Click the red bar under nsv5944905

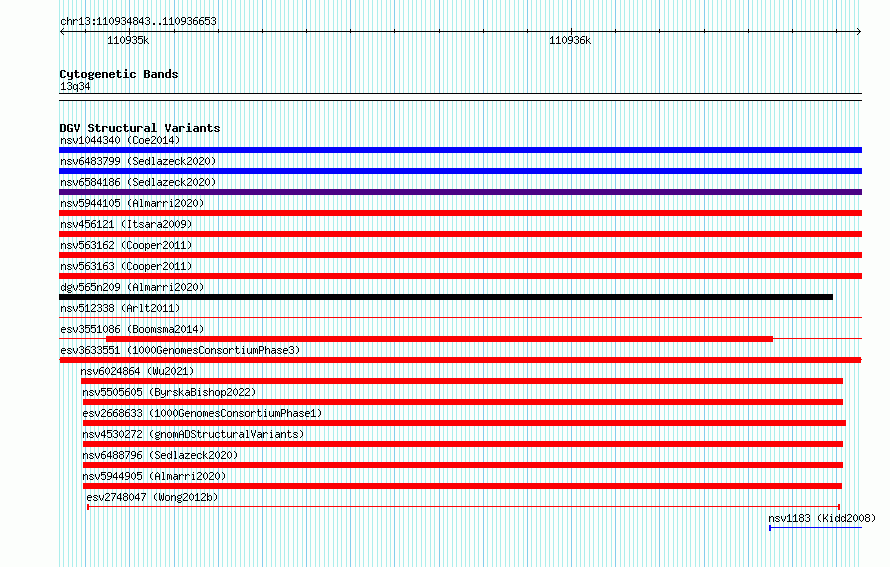click(x=463, y=486)
